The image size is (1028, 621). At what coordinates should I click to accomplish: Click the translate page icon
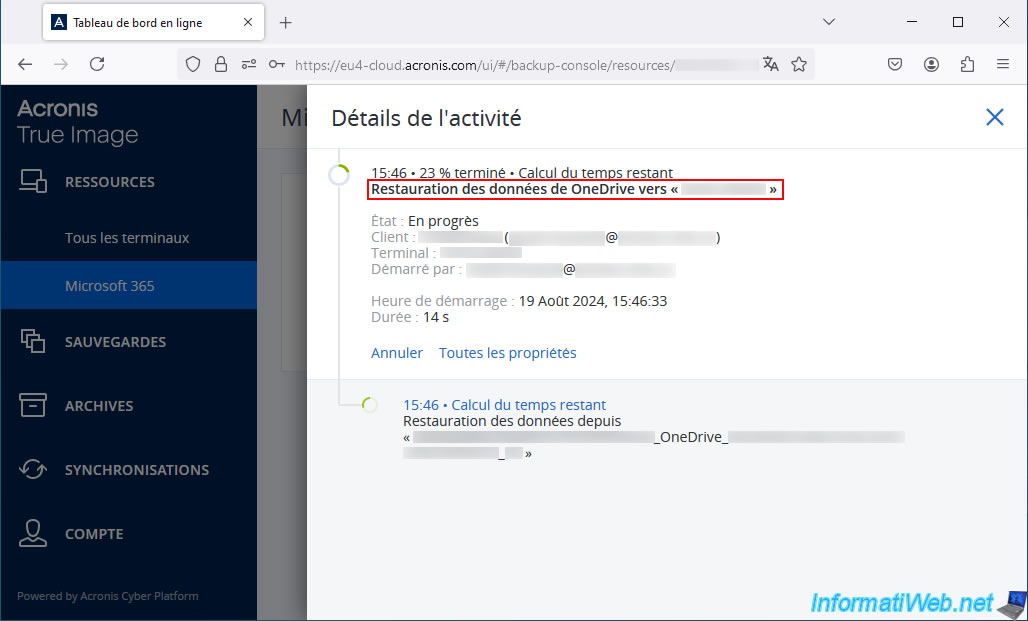[x=771, y=64]
